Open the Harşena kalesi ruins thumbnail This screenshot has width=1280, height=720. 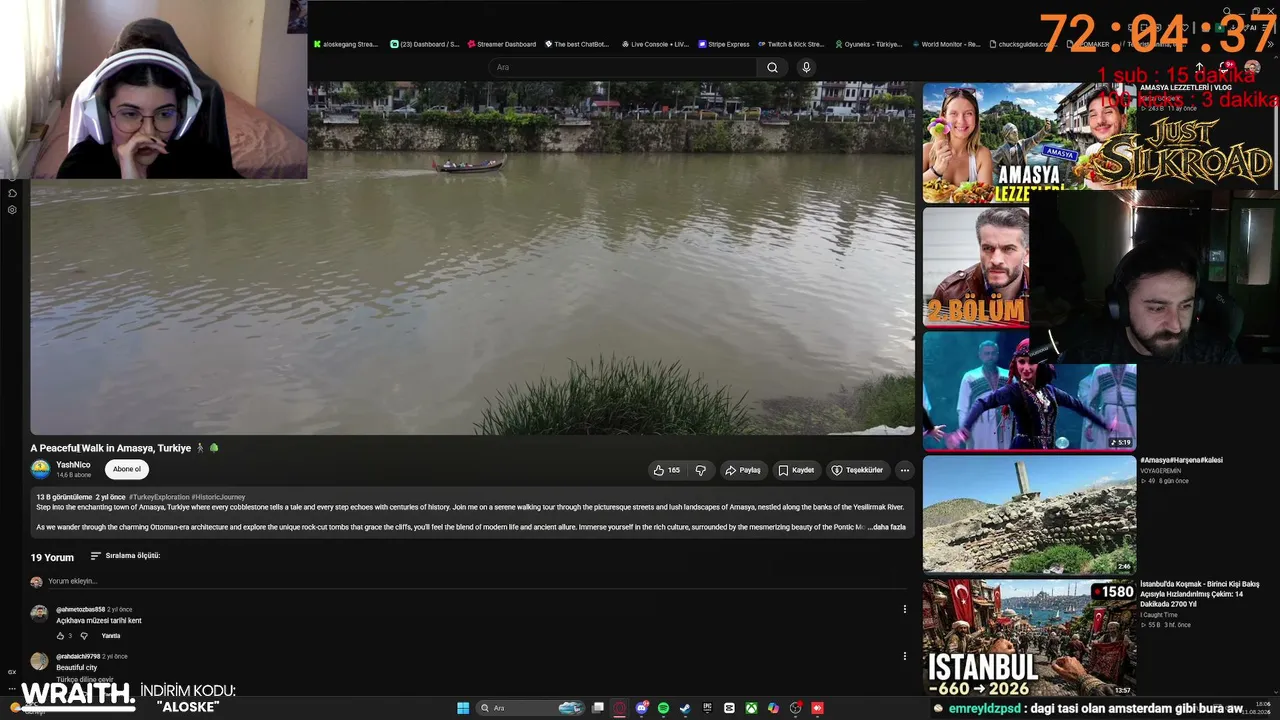point(1029,514)
